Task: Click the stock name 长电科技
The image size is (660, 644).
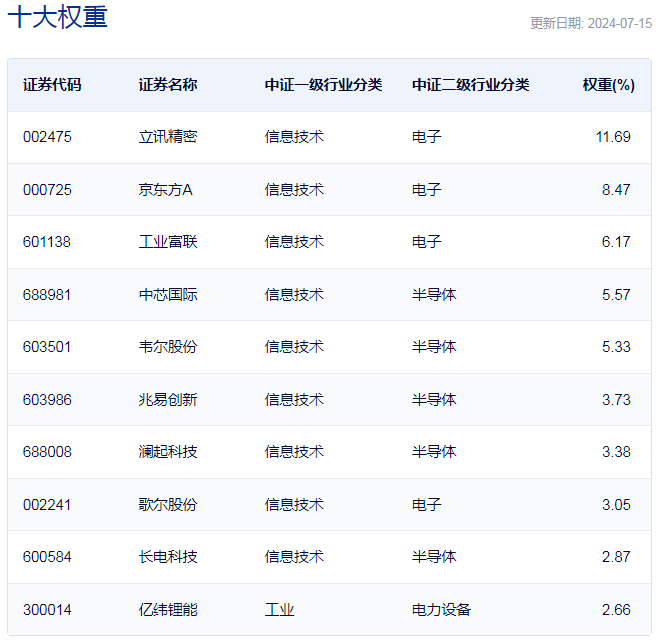Action: coord(168,557)
